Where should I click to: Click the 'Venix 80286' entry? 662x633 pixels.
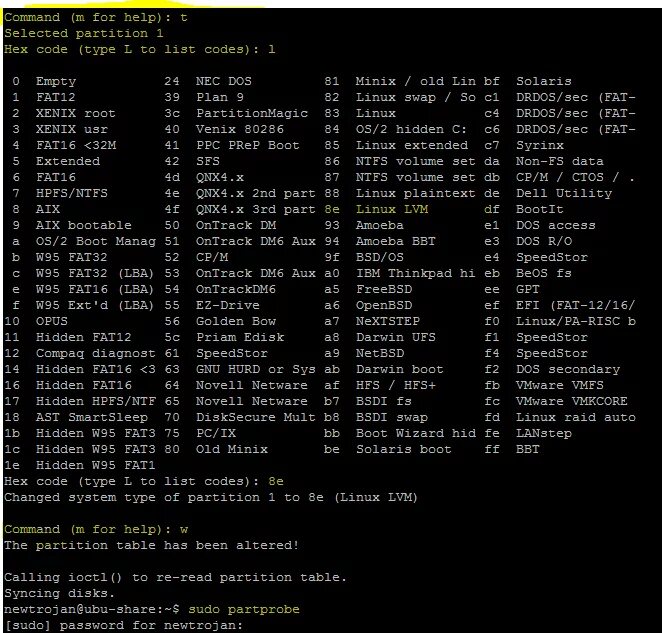click(240, 130)
